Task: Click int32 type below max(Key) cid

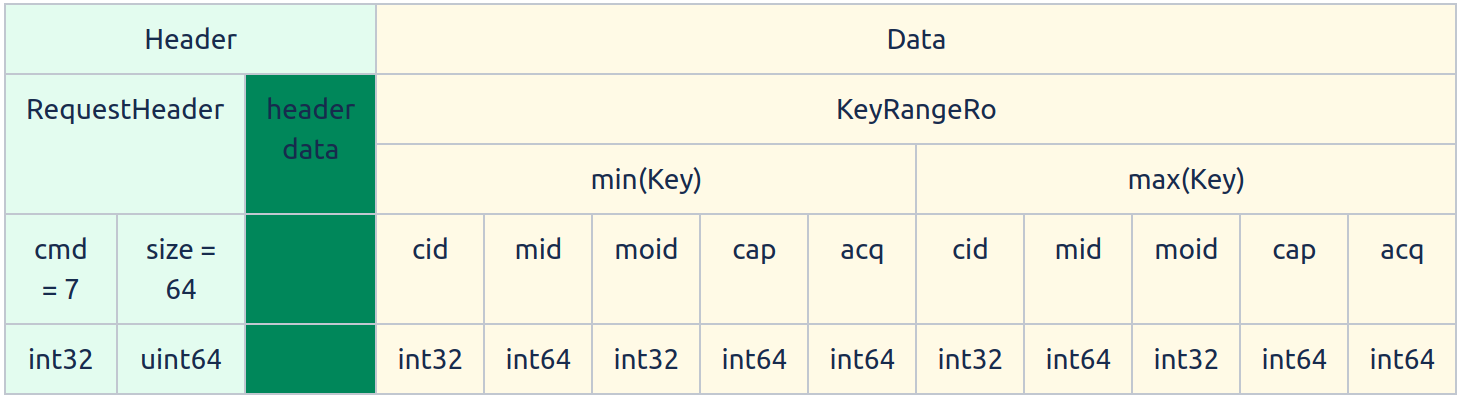Action: click(x=970, y=359)
